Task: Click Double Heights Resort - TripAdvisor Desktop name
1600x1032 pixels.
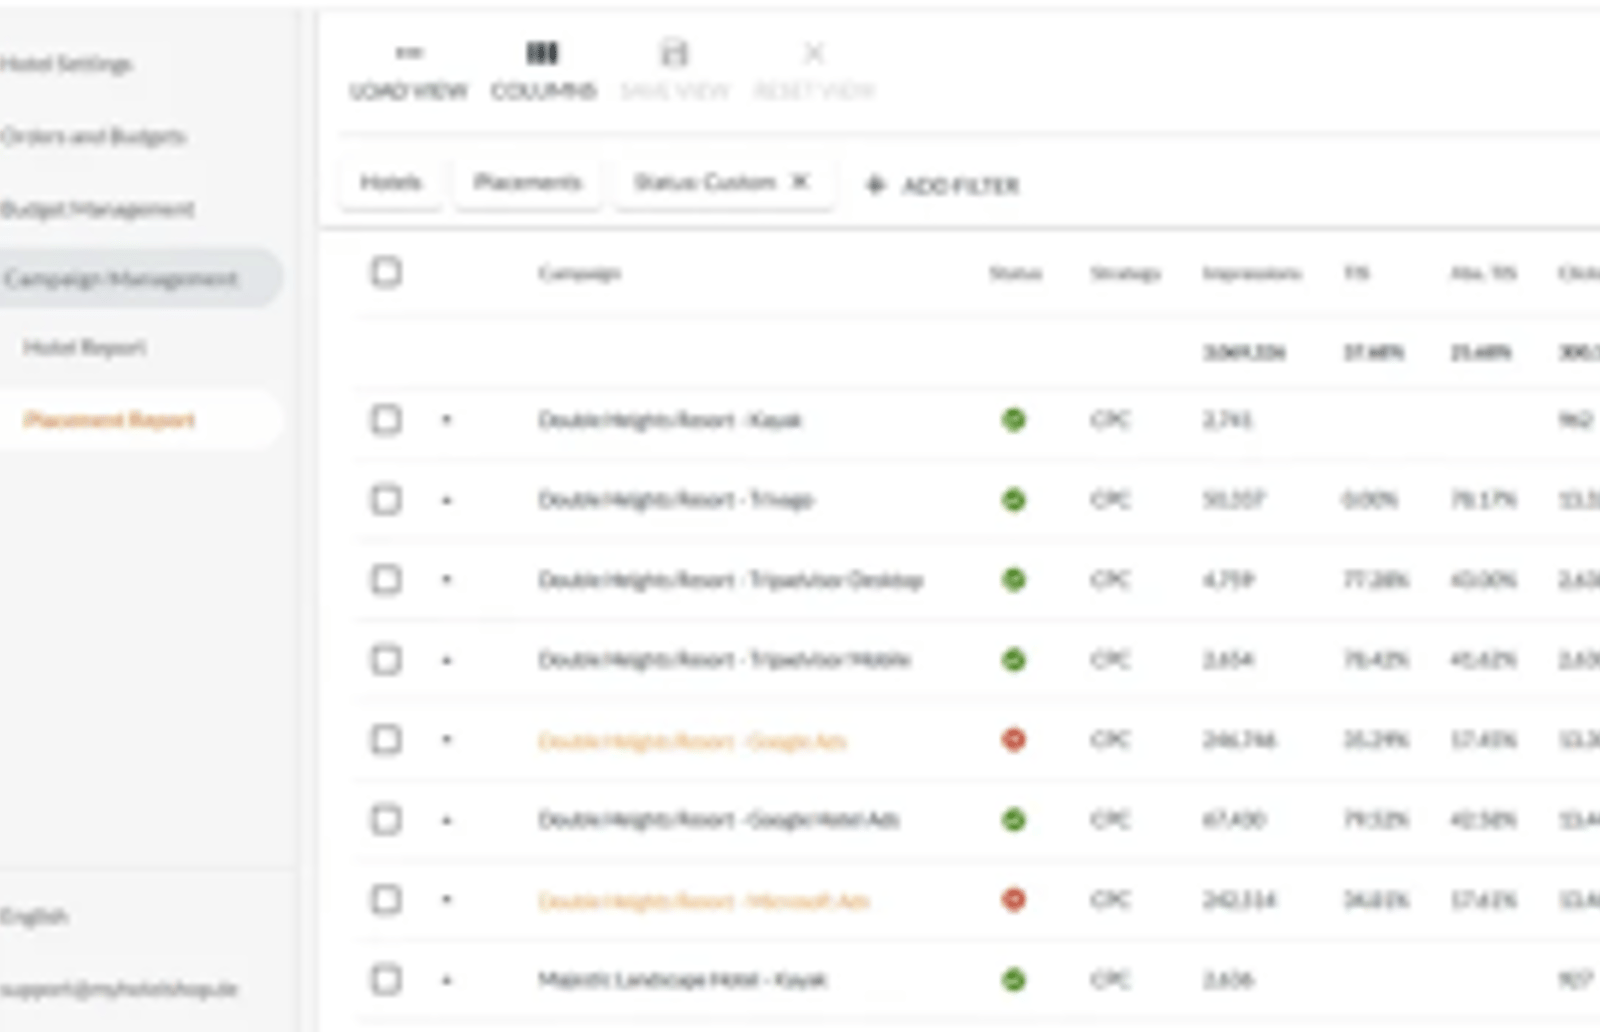Action: point(730,580)
